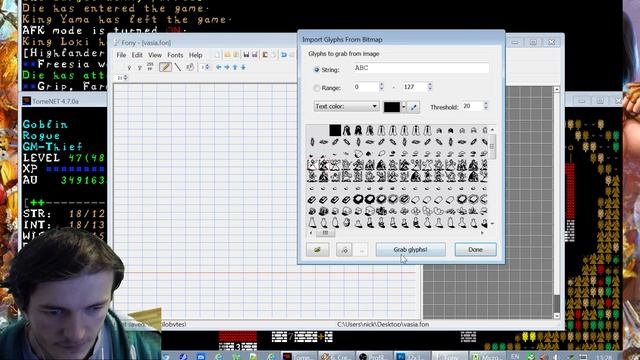Click the small disabled button next to paste
640x360 pixels.
point(361,250)
